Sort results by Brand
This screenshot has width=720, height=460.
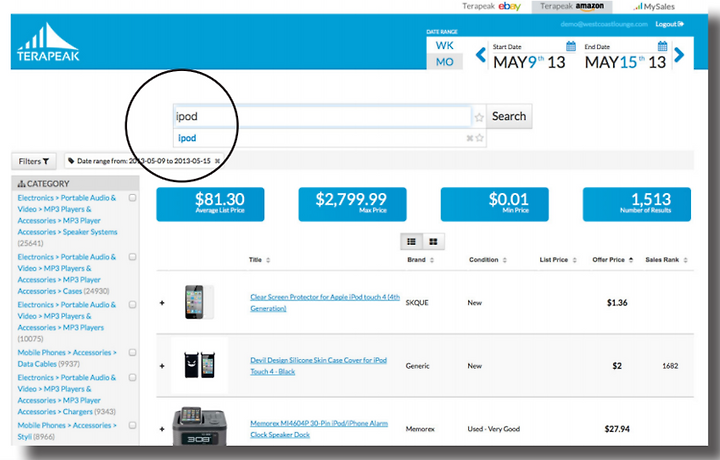(421, 260)
